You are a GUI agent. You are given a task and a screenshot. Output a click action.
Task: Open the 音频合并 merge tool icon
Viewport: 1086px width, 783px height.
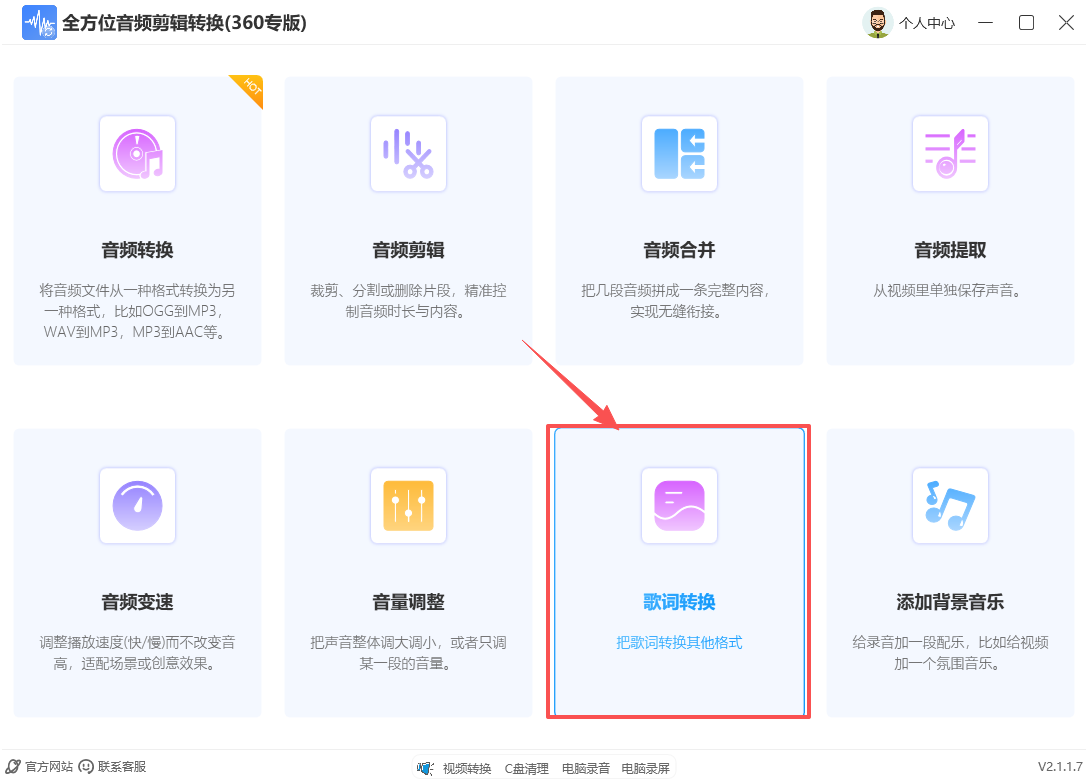click(x=679, y=154)
